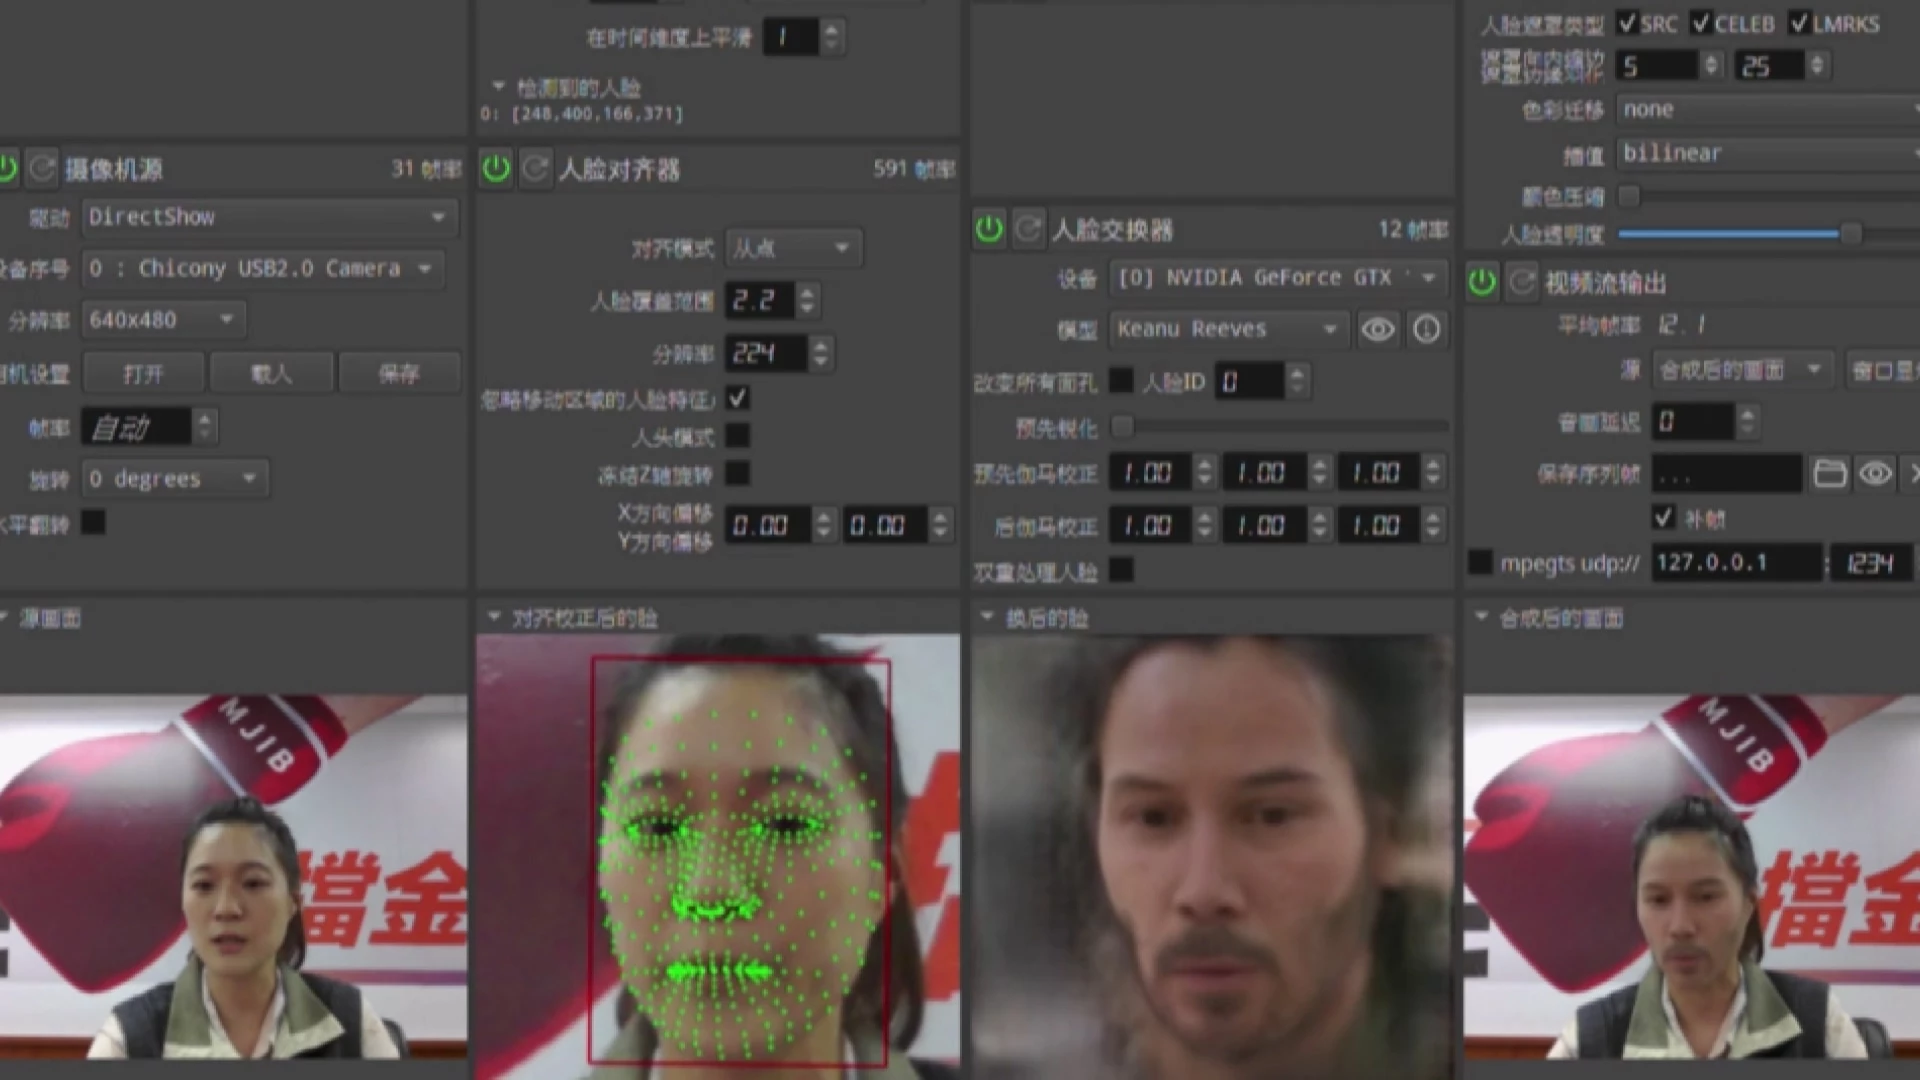The image size is (1920, 1080).
Task: Click the folder icon next to 保存序列帧
Action: [x=1830, y=473]
